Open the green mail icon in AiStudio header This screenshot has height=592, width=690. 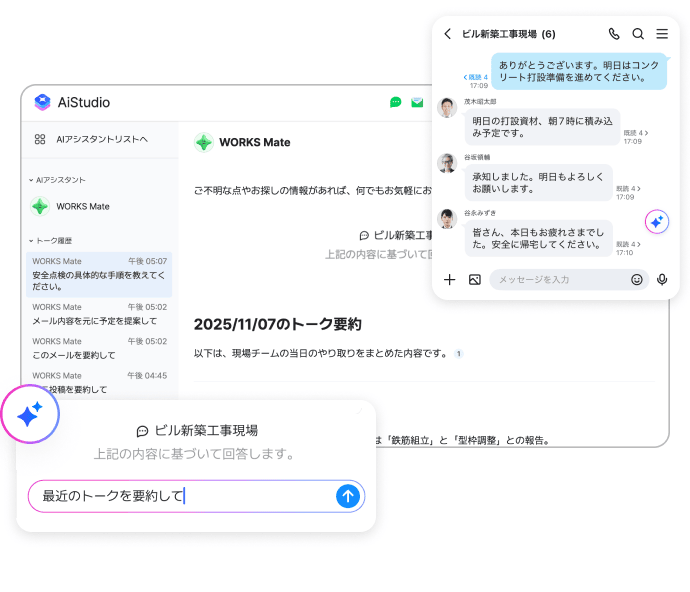pyautogui.click(x=417, y=102)
